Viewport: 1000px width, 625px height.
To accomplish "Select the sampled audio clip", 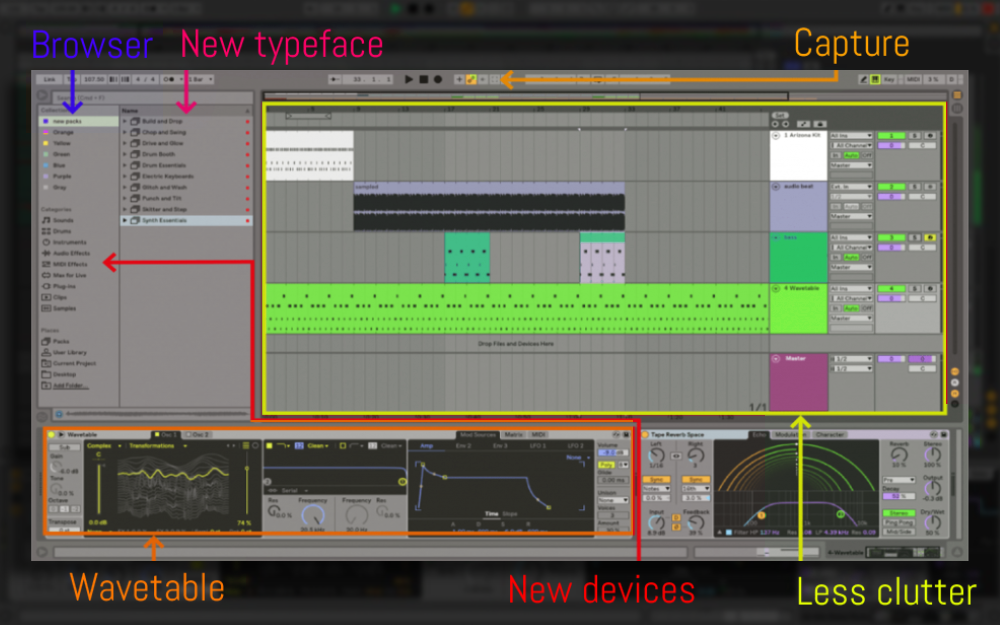I will [x=489, y=207].
